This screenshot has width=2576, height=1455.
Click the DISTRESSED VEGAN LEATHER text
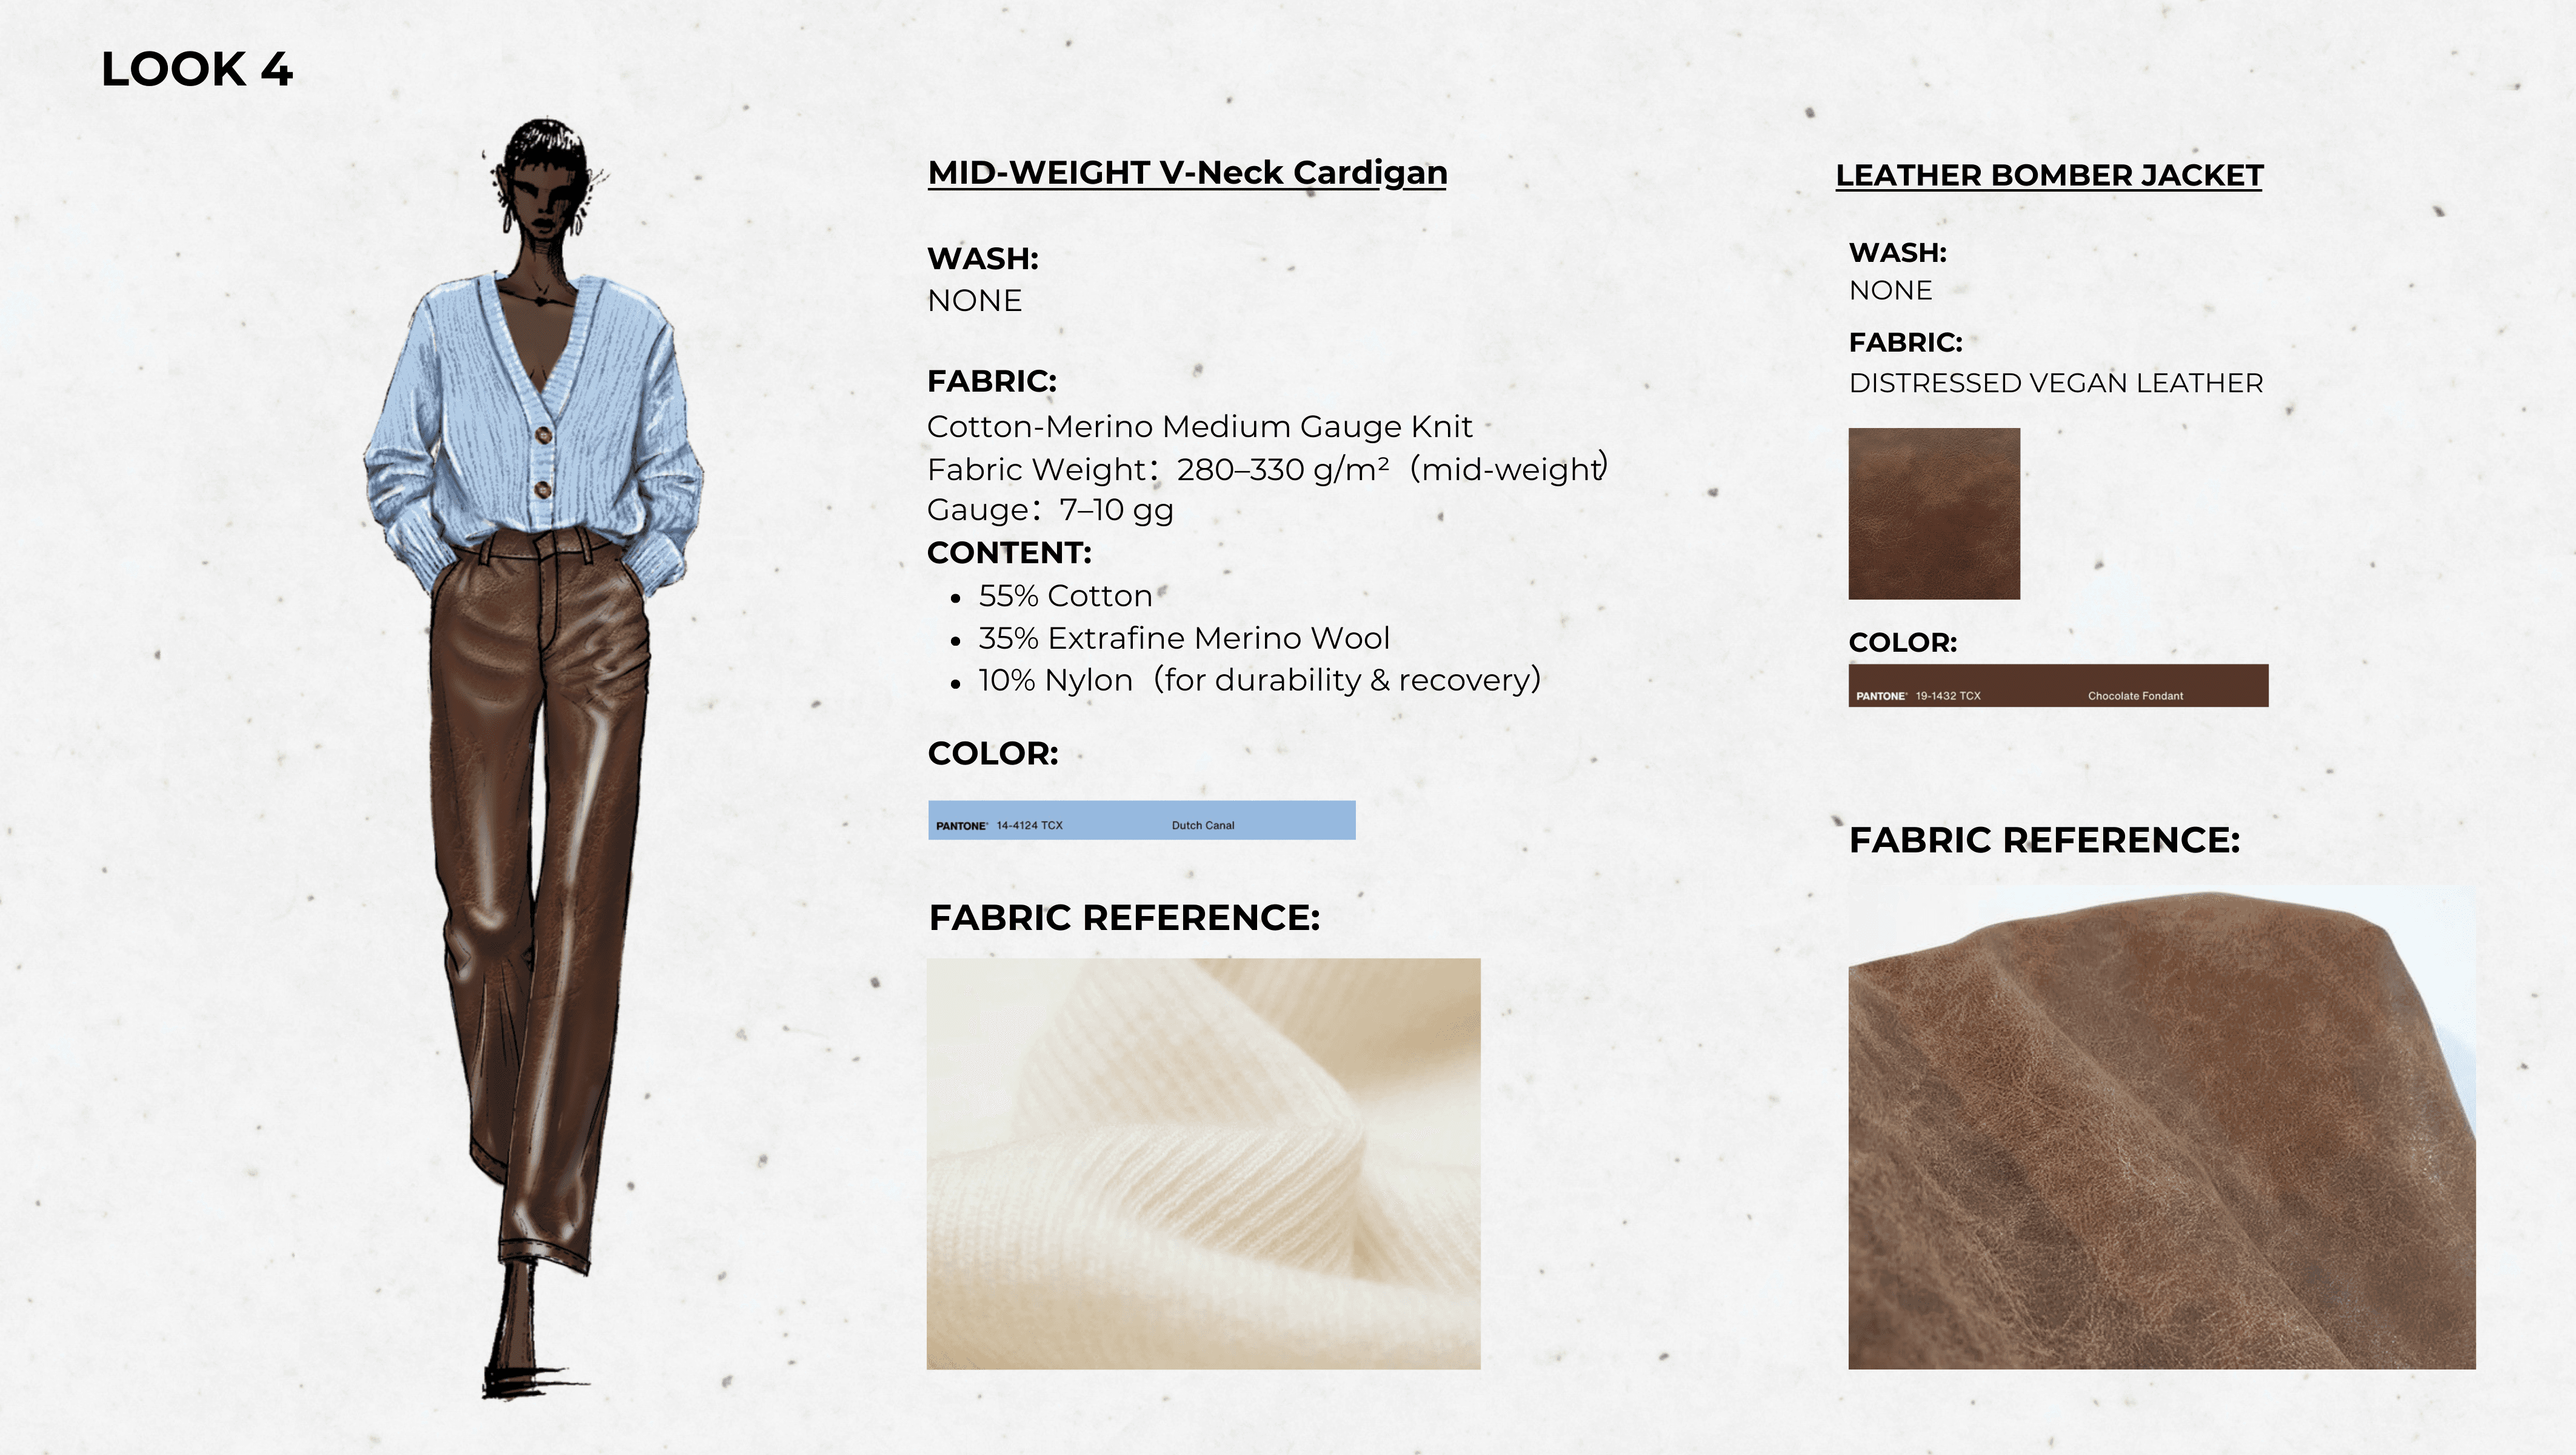2056,383
